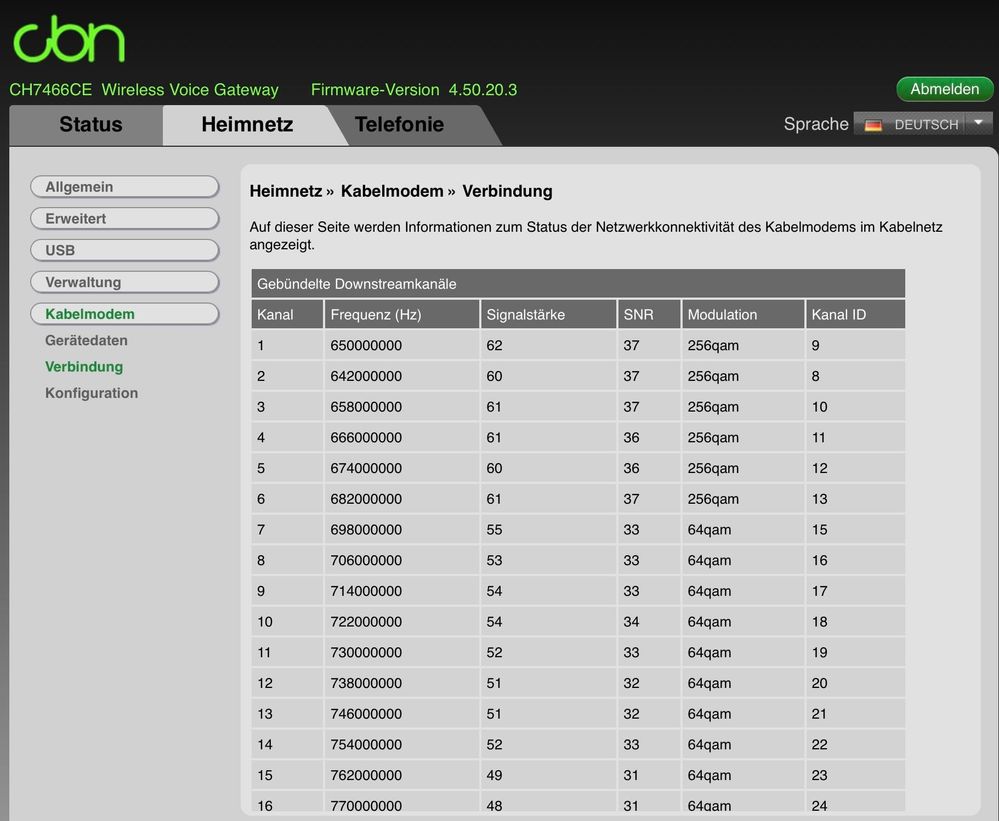Click the Kabelmodem breadcrumb
Image resolution: width=999 pixels, height=821 pixels.
pos(392,191)
